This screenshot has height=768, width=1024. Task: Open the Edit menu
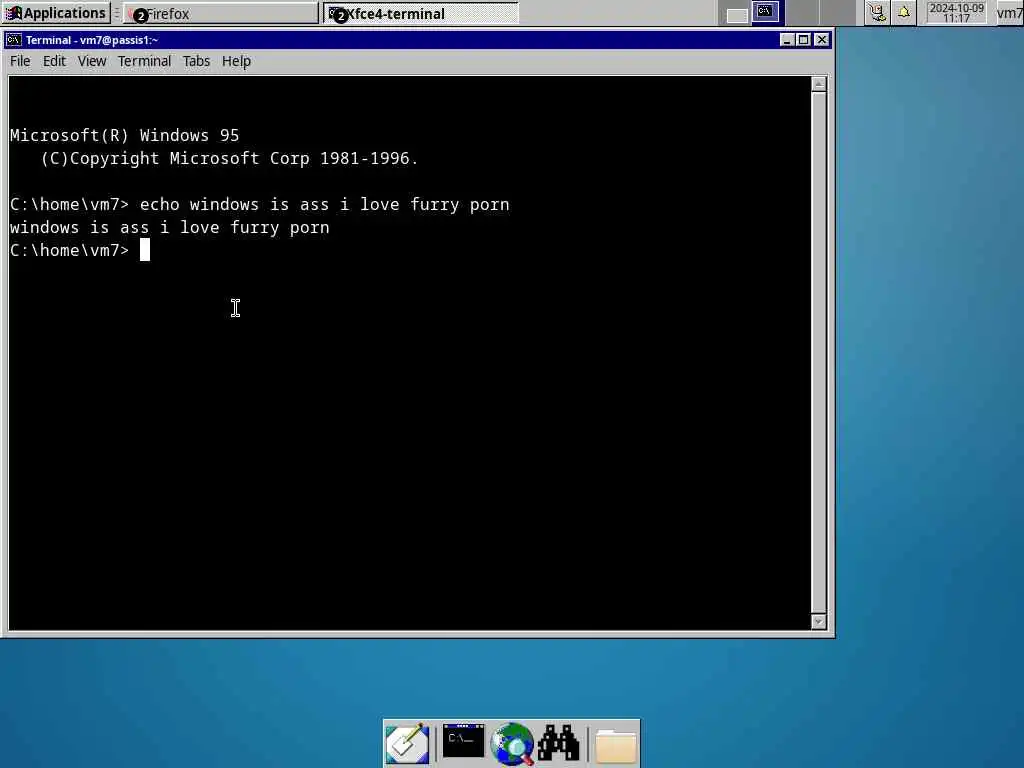54,61
